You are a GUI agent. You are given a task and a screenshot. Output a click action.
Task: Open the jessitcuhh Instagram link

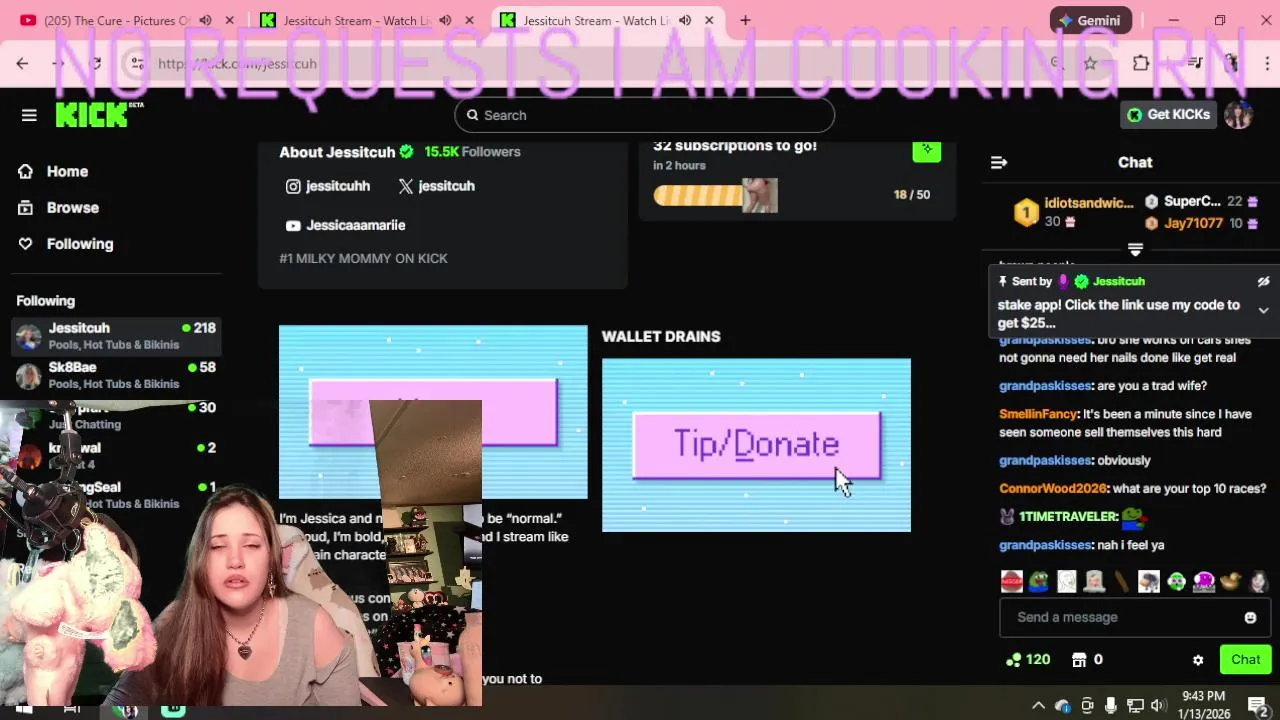(x=328, y=186)
